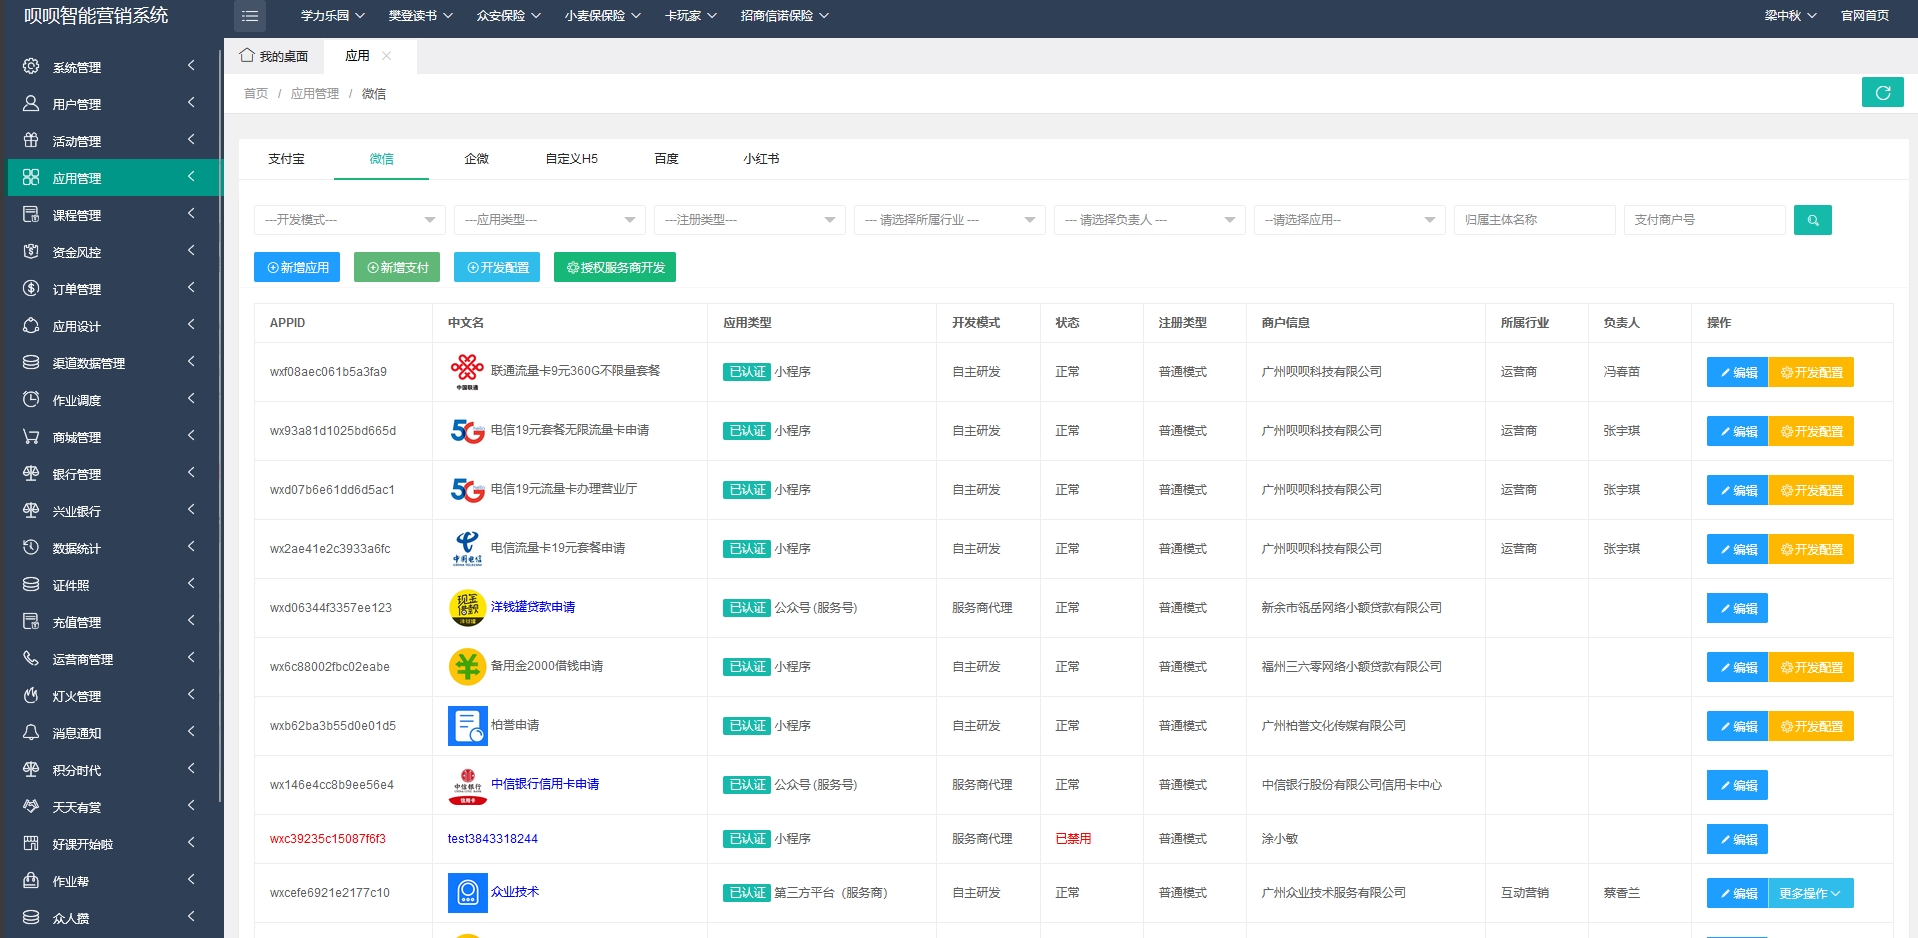Open the 我的桌面 page tab
The width and height of the screenshot is (1918, 938).
click(274, 56)
